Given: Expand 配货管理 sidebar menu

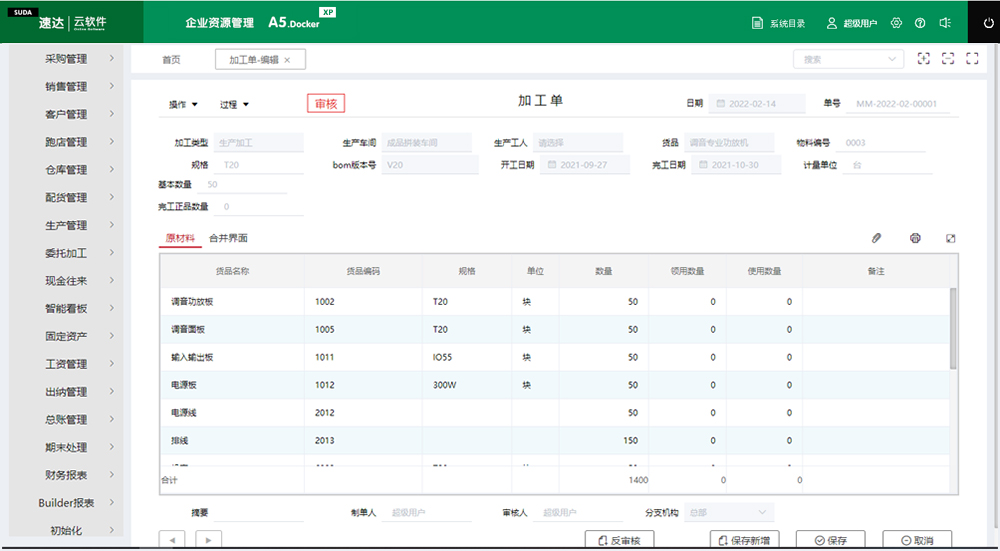Looking at the screenshot, I should [x=66, y=197].
